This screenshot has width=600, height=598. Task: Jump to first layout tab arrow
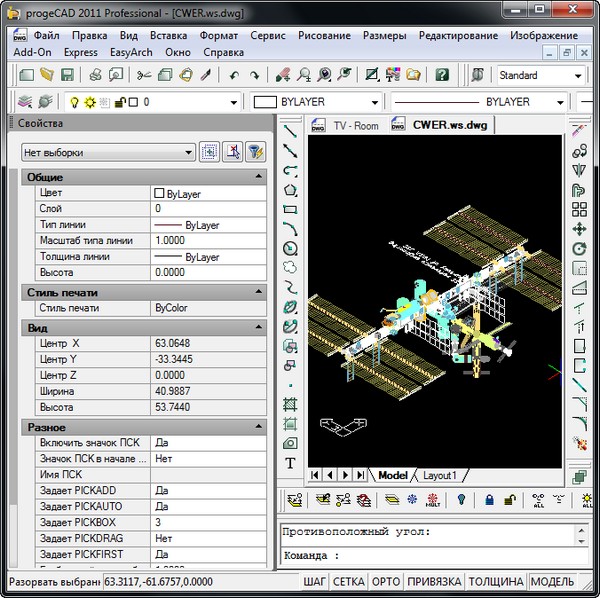(x=315, y=475)
